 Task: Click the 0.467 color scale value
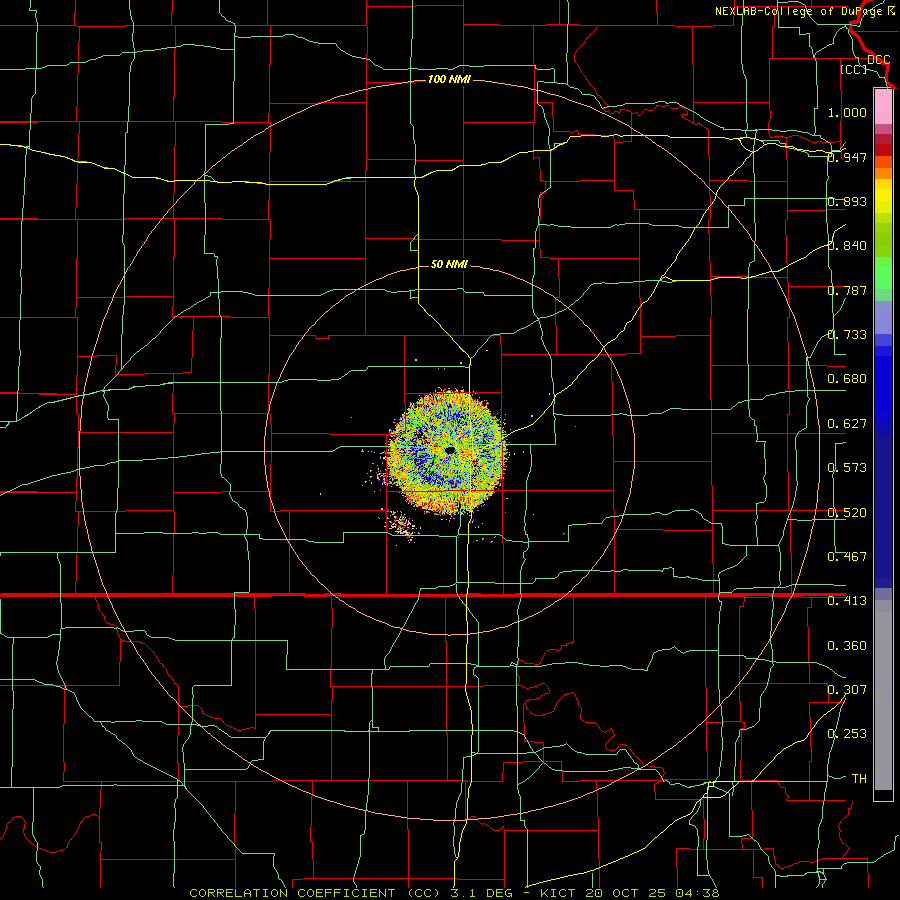pyautogui.click(x=847, y=557)
